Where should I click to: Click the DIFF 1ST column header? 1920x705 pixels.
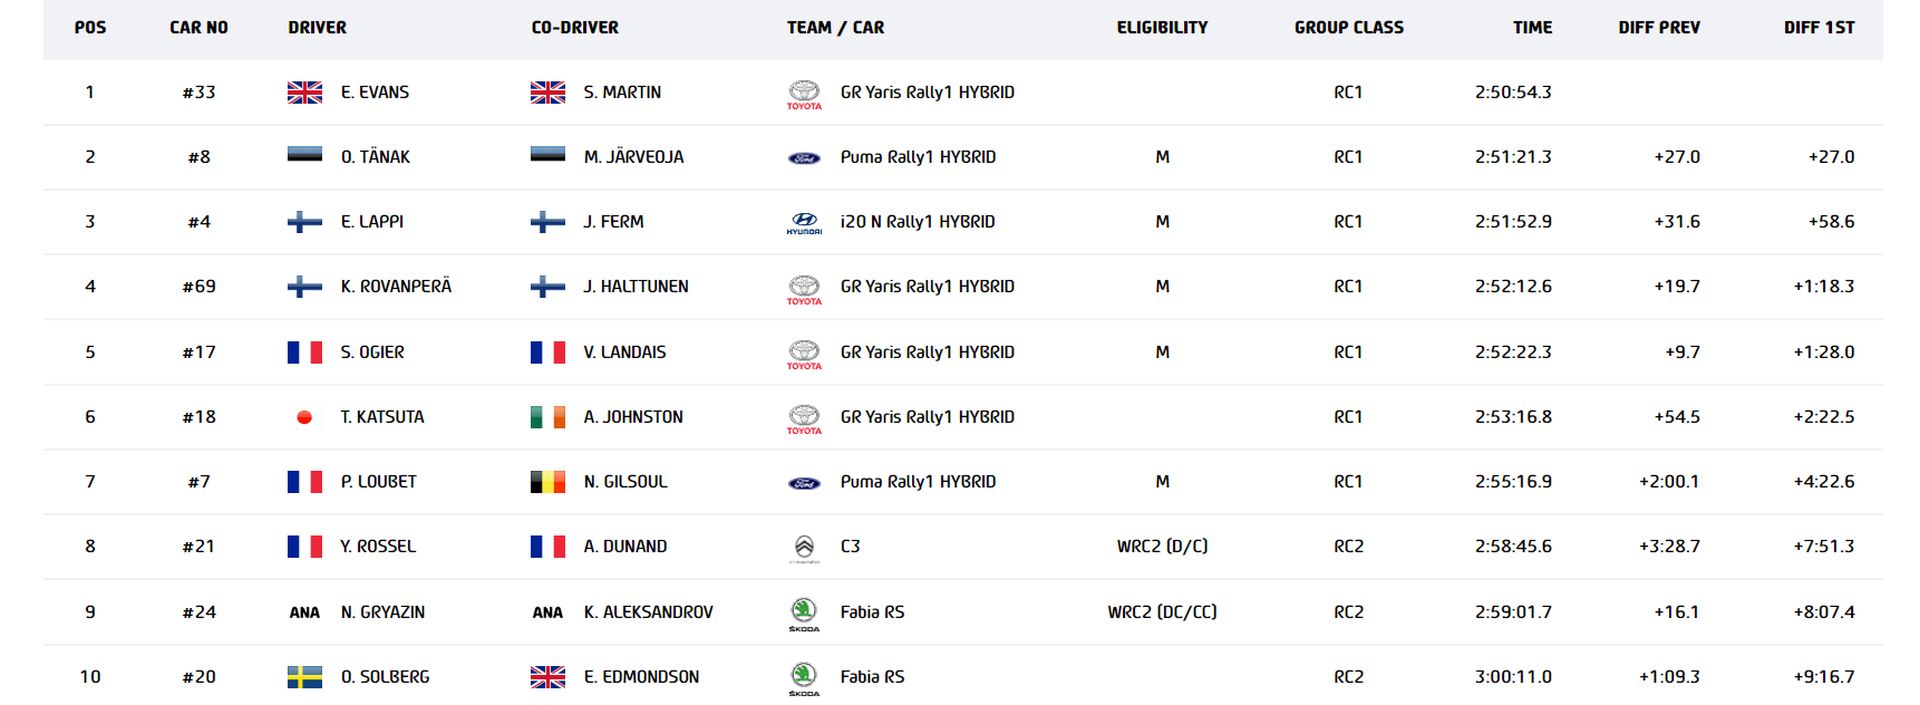pos(1818,28)
